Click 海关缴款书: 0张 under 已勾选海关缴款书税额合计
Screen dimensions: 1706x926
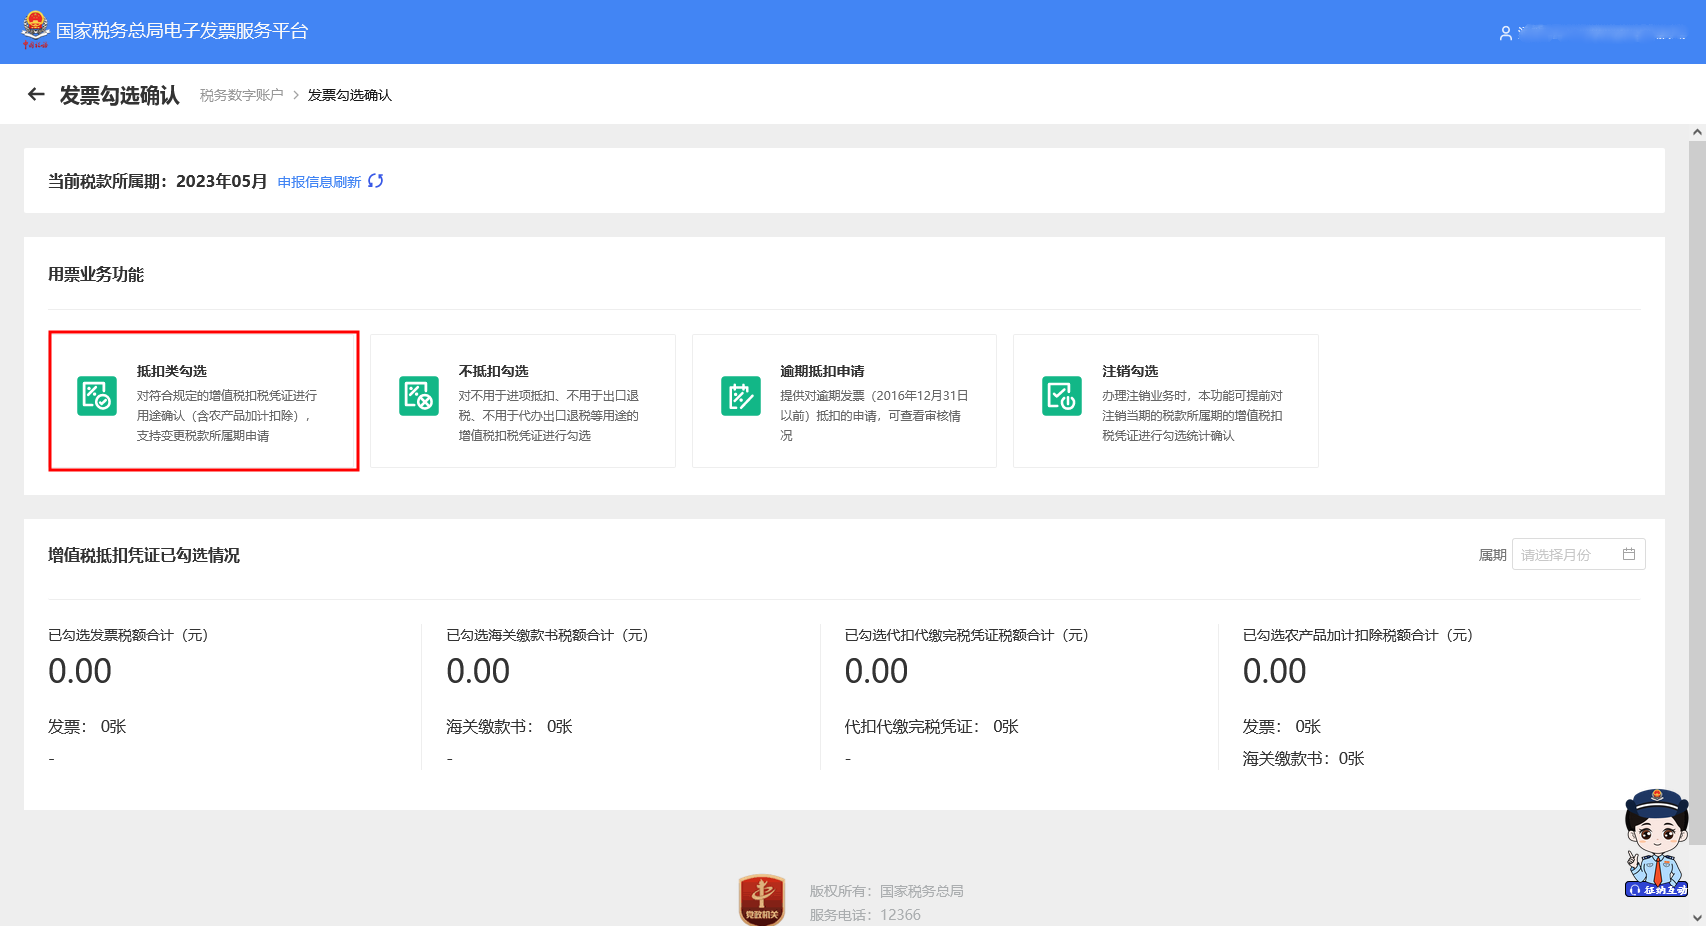coord(509,727)
